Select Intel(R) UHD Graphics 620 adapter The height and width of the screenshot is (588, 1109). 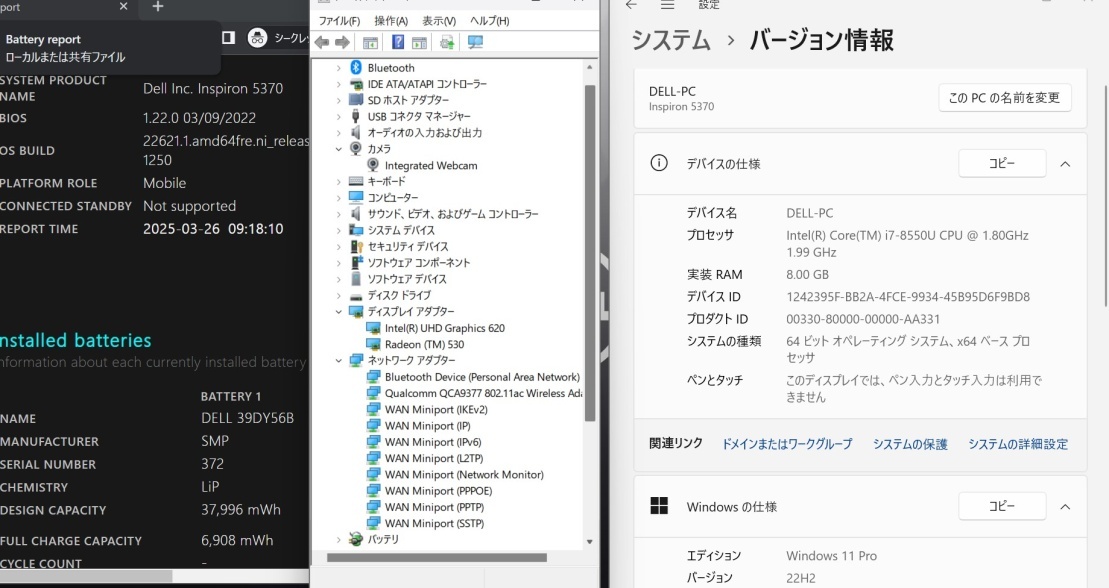tap(445, 328)
